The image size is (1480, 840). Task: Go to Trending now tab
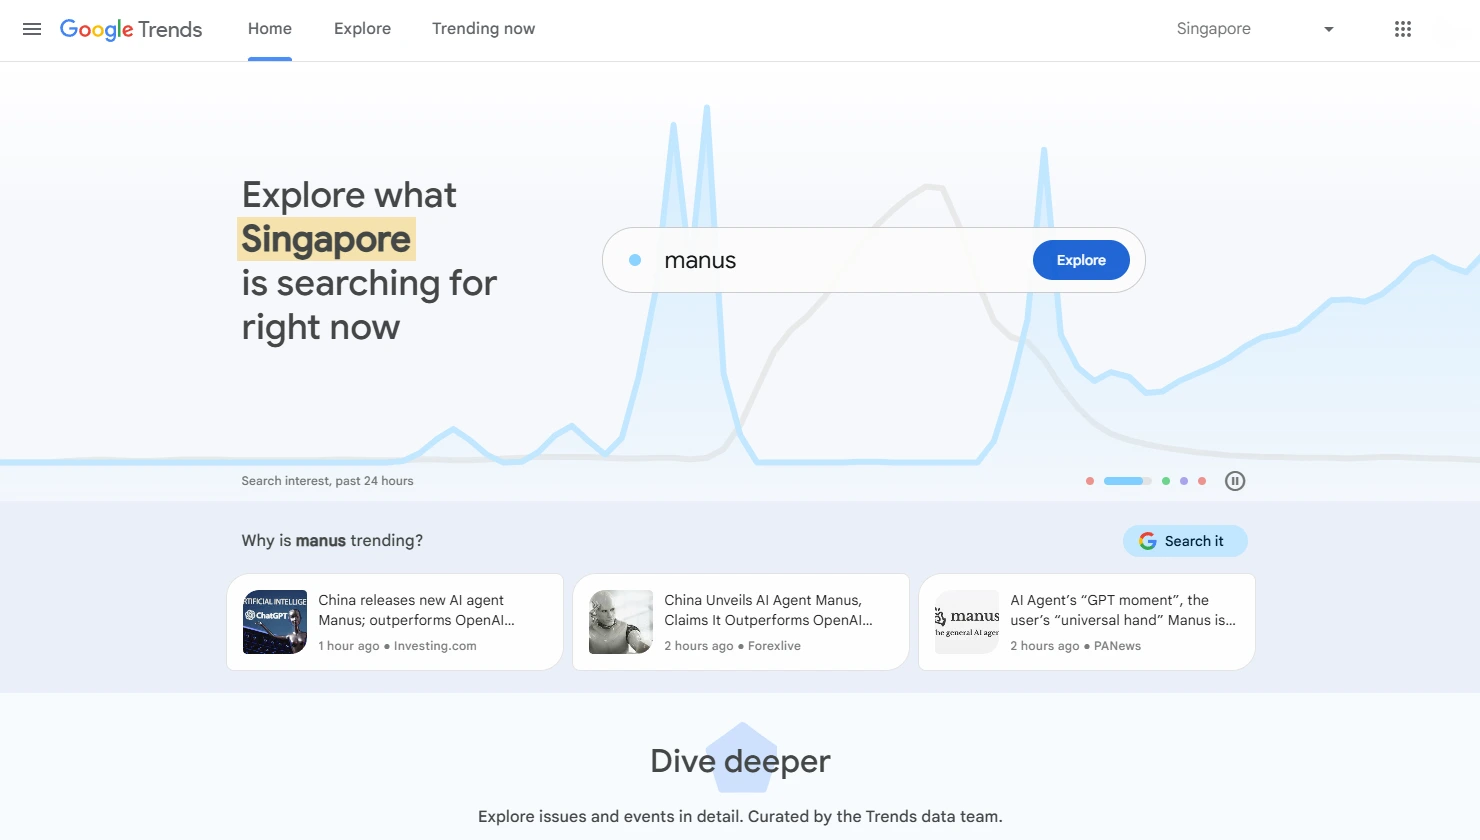tap(483, 29)
